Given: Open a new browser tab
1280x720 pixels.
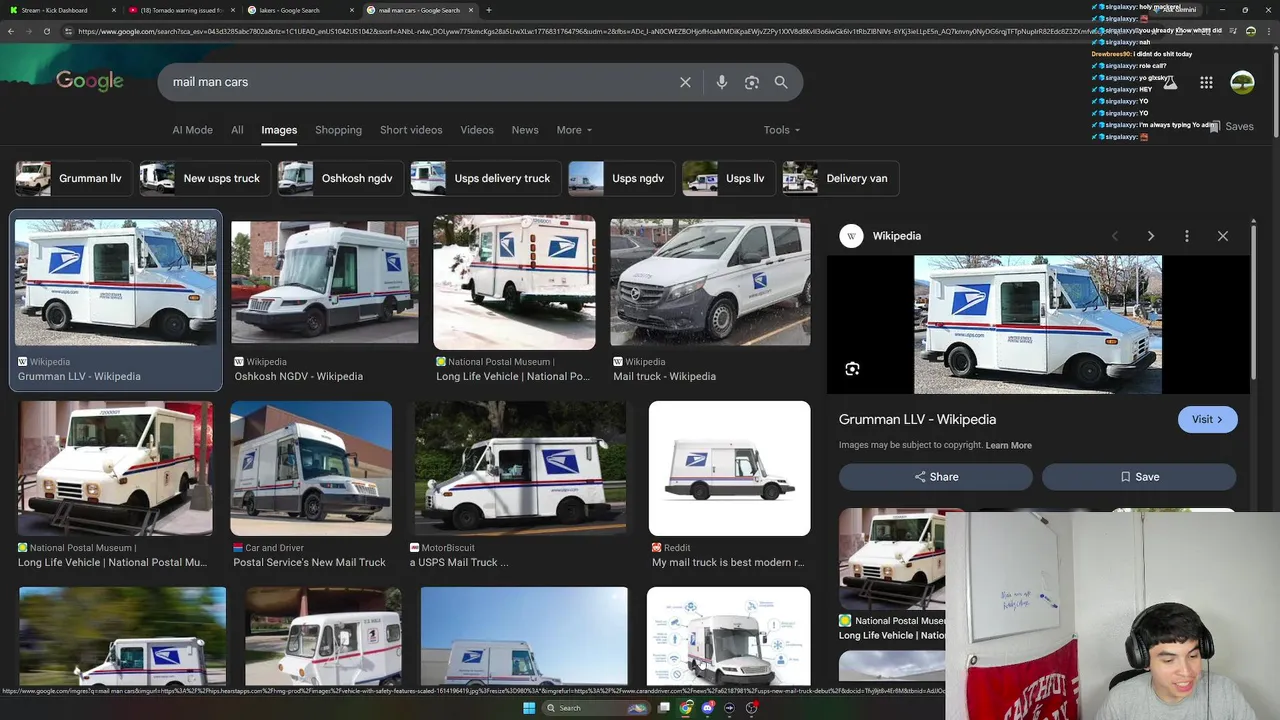Looking at the screenshot, I should point(488,10).
